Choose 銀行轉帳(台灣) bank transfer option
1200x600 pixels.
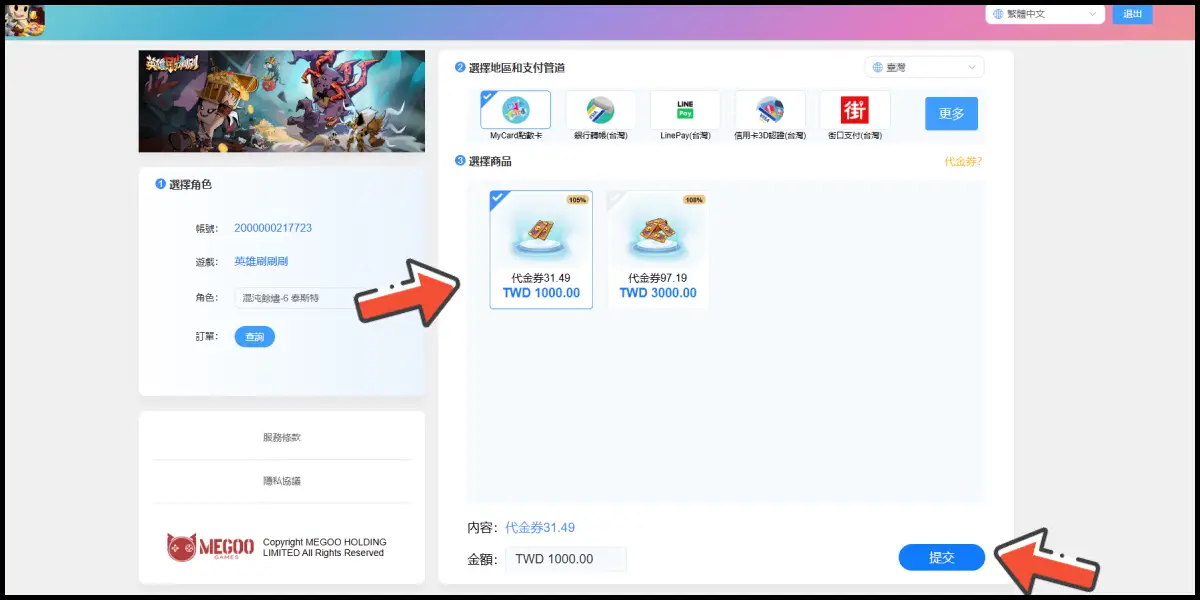pyautogui.click(x=600, y=115)
